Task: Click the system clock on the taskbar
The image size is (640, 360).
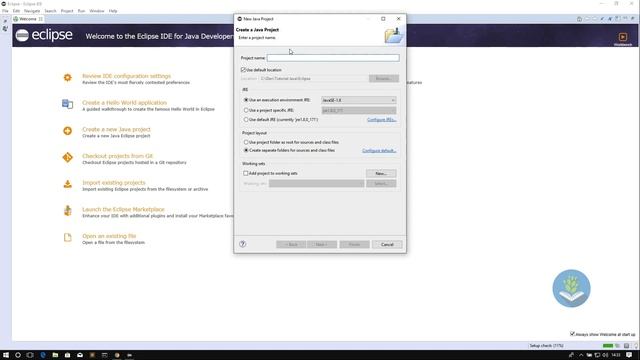Action: pyautogui.click(x=616, y=355)
